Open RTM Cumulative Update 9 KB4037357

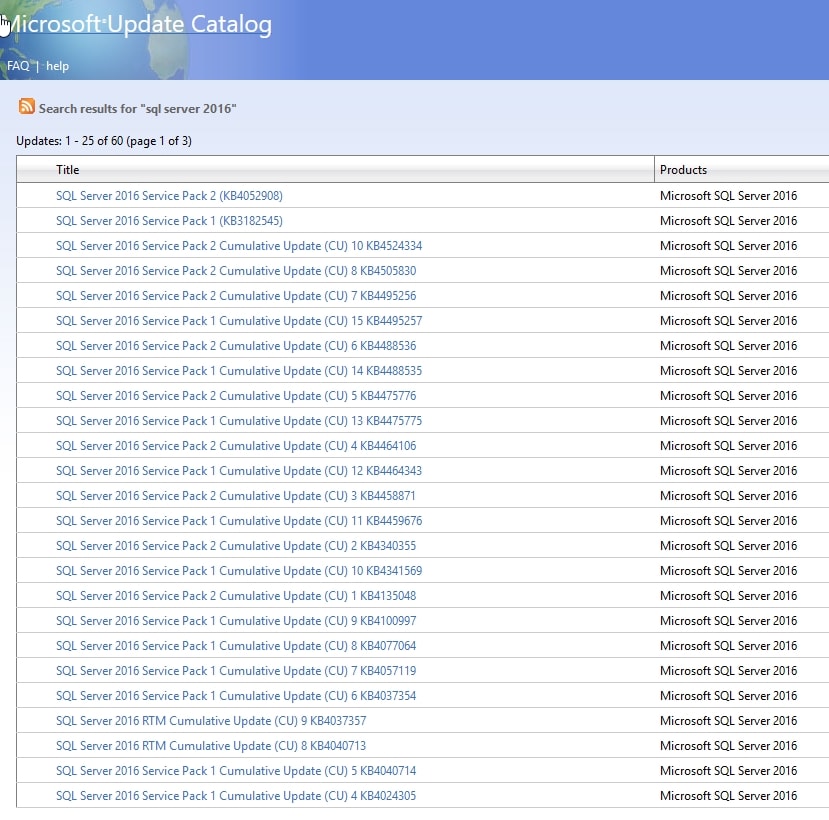click(x=211, y=721)
